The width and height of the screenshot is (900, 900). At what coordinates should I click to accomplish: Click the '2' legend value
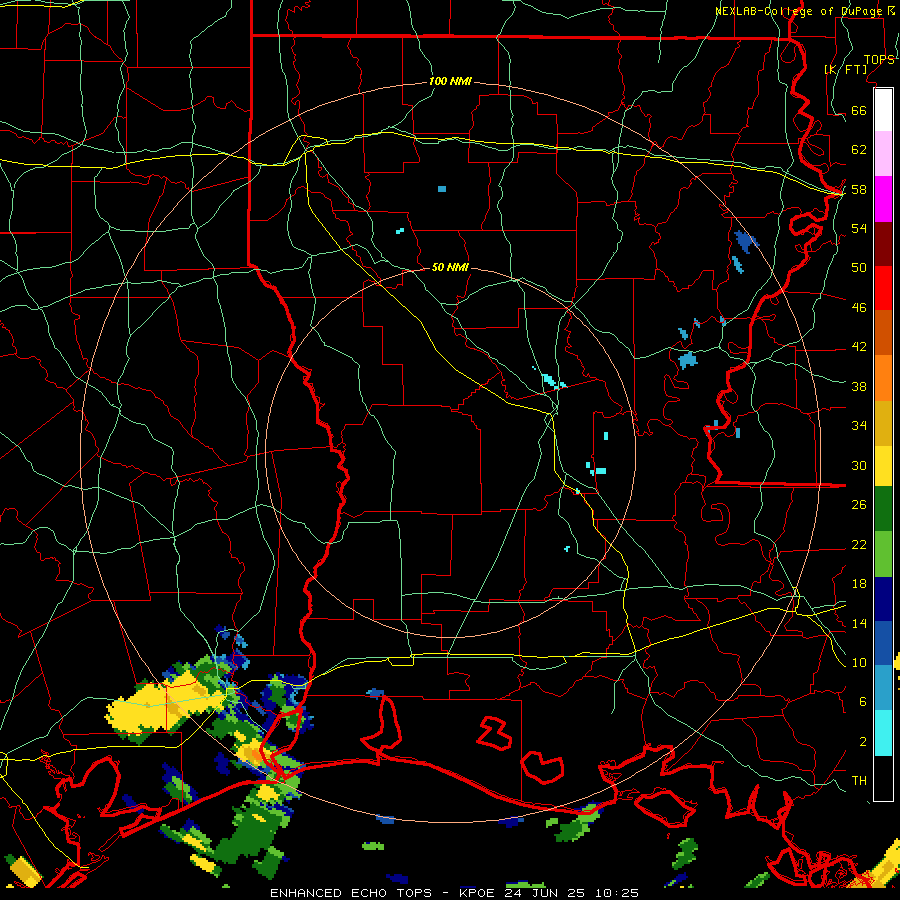point(863,742)
